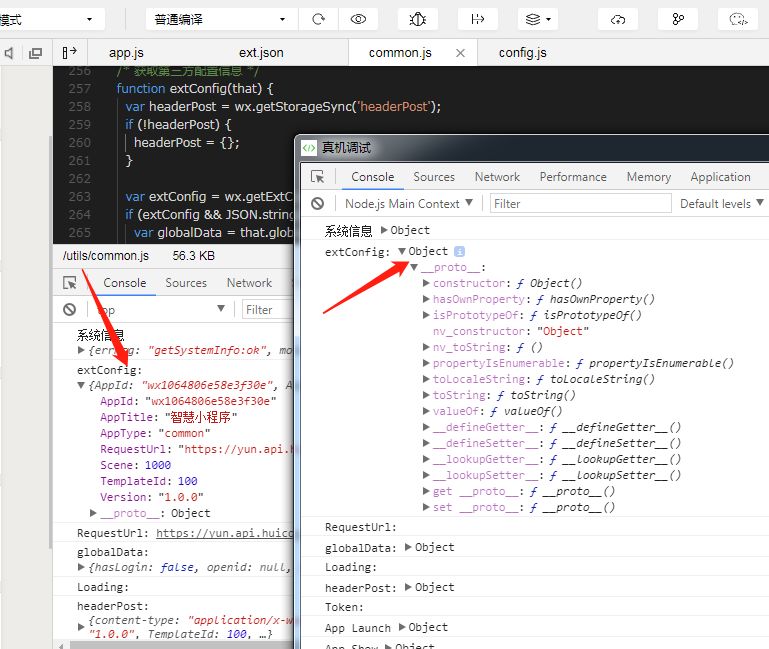Screen dimensions: 769x649
Task: Close the common.js tab
Action: tap(460, 53)
